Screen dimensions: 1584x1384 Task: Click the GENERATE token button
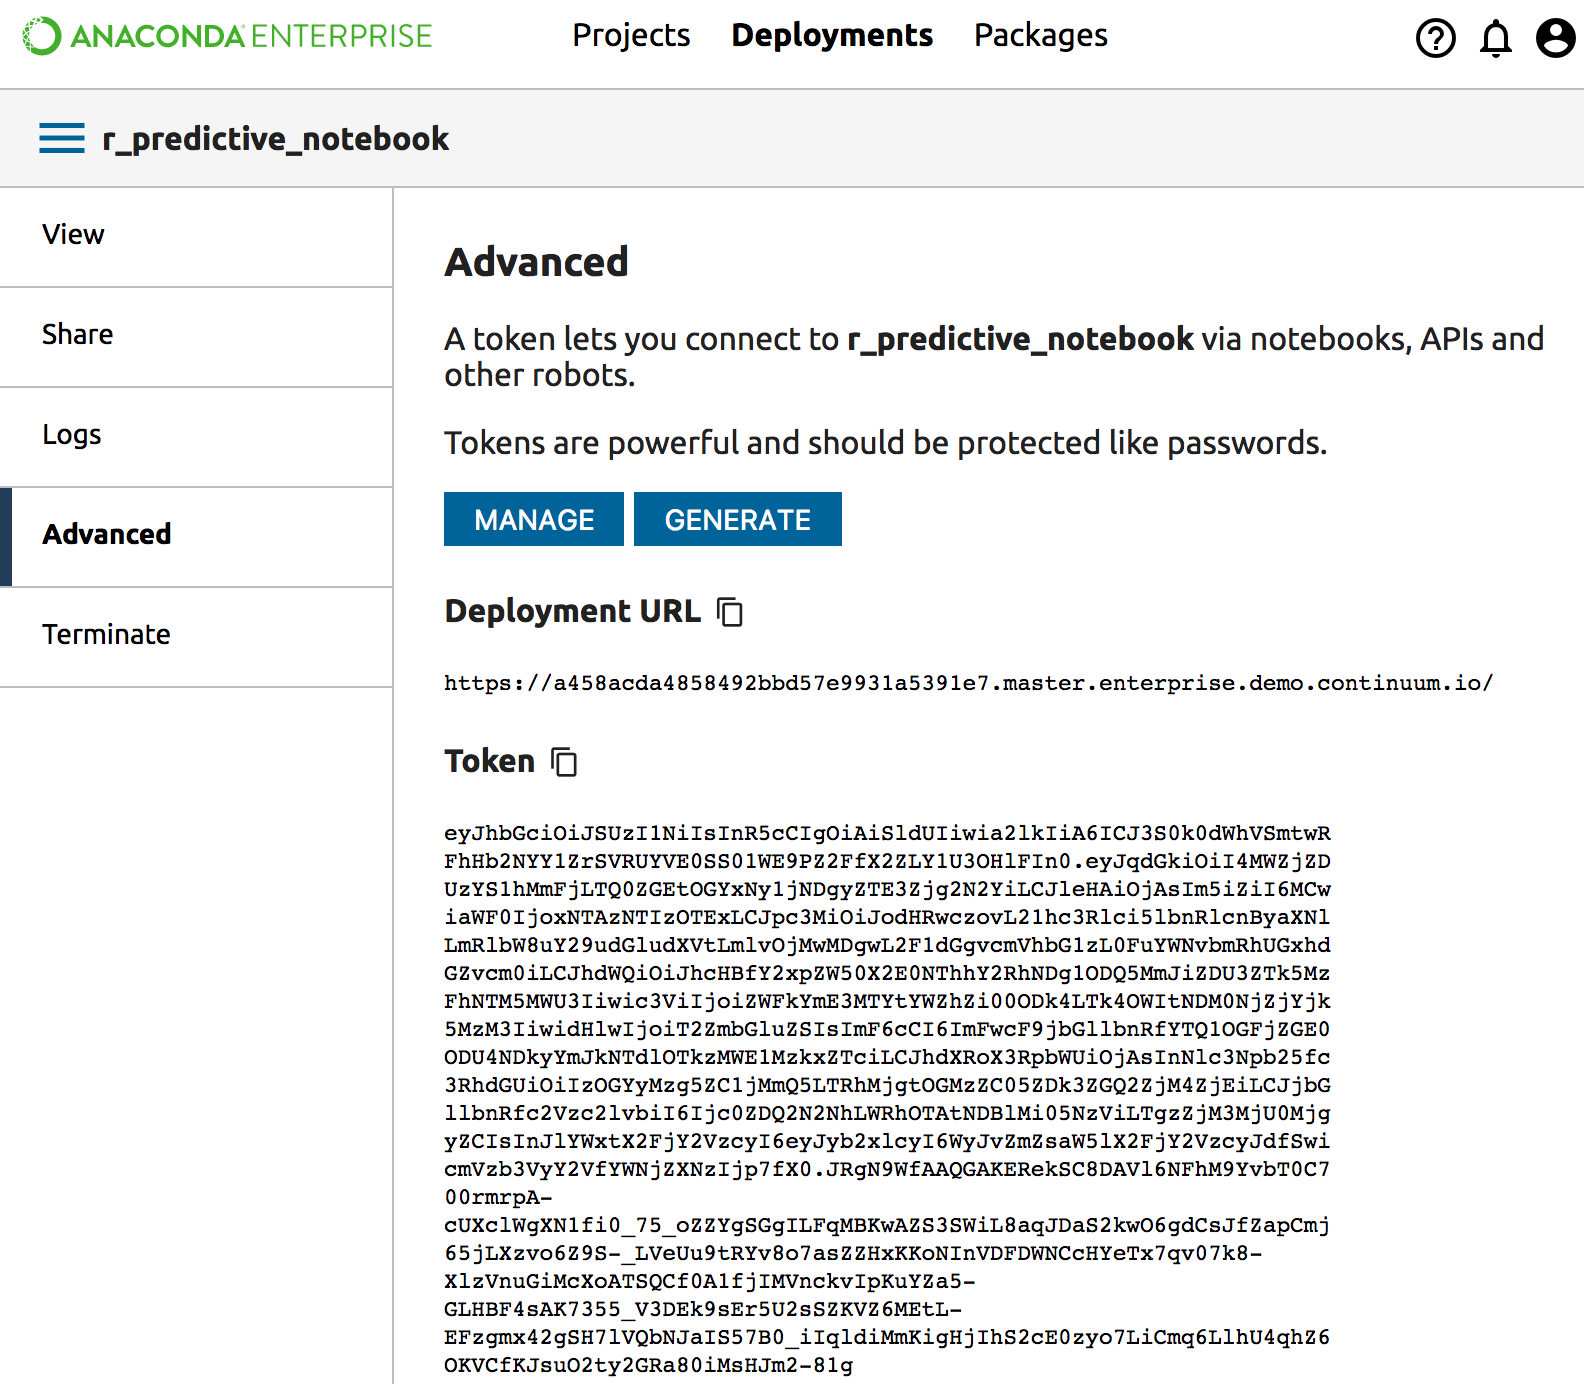pyautogui.click(x=737, y=520)
